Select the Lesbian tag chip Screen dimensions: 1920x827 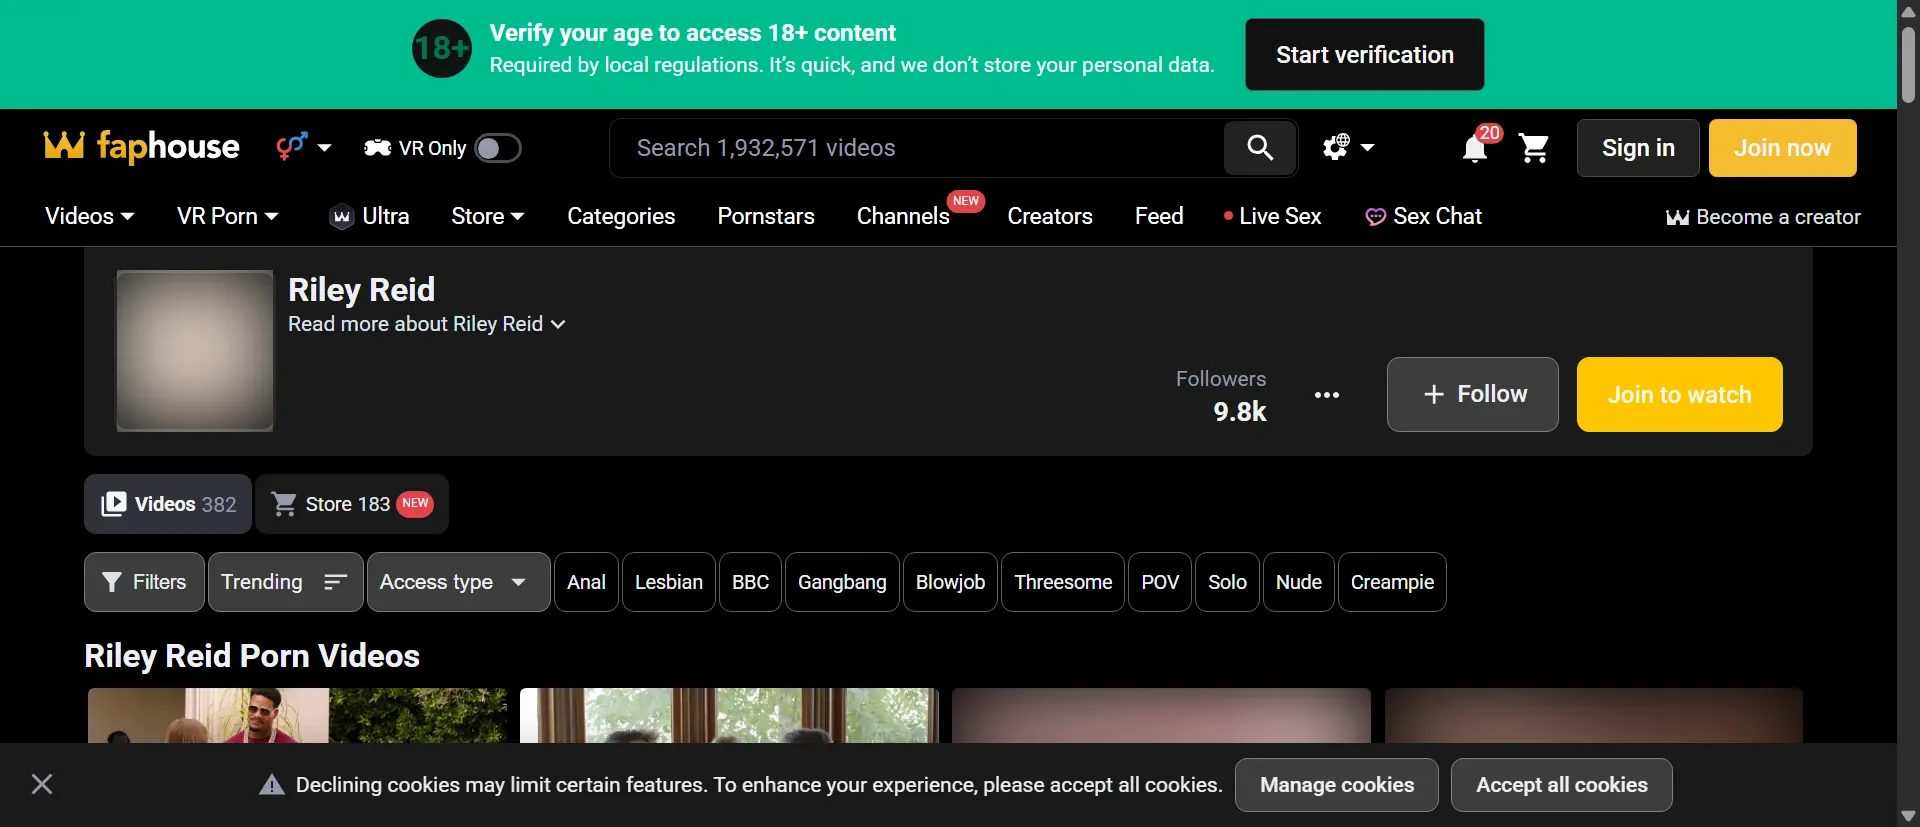pyautogui.click(x=669, y=582)
